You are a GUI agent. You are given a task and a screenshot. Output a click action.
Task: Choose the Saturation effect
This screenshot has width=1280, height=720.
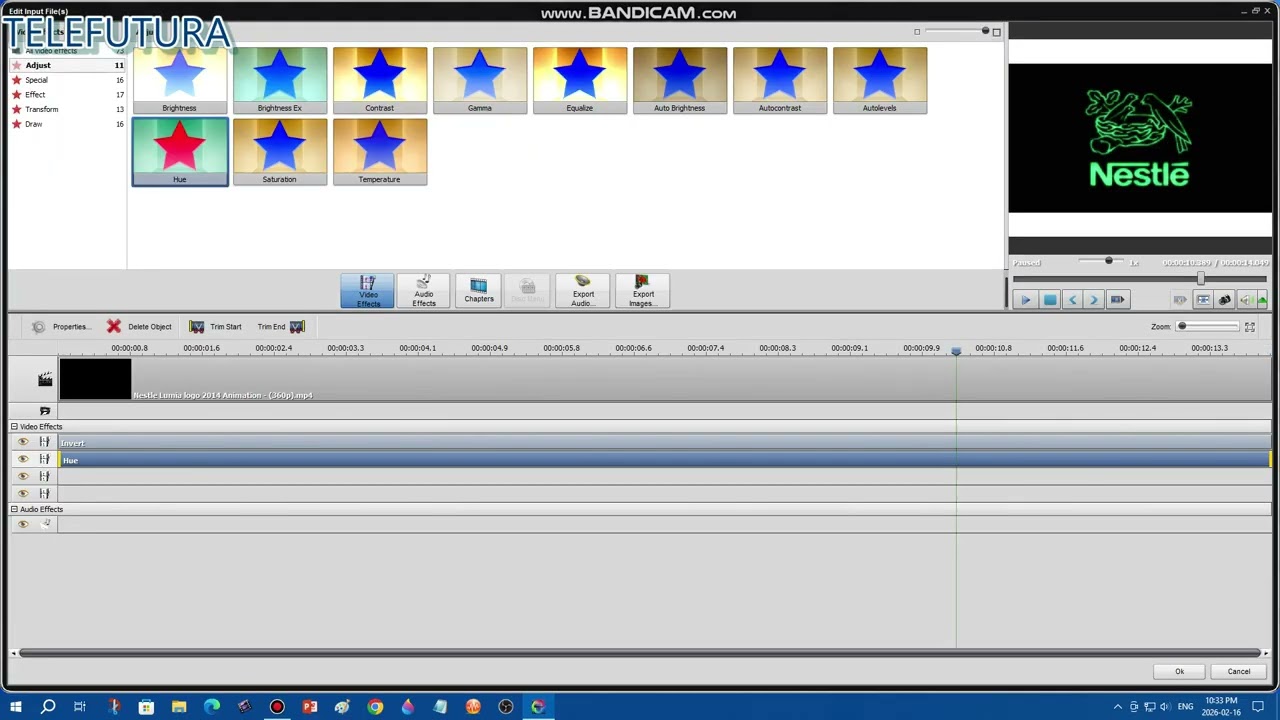click(x=280, y=152)
